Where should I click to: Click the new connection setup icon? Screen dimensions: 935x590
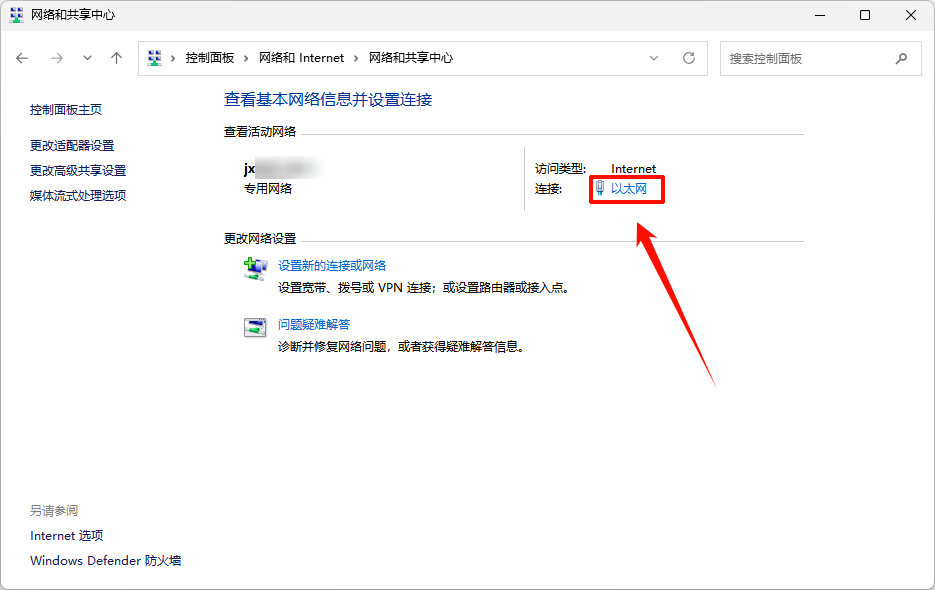point(256,268)
